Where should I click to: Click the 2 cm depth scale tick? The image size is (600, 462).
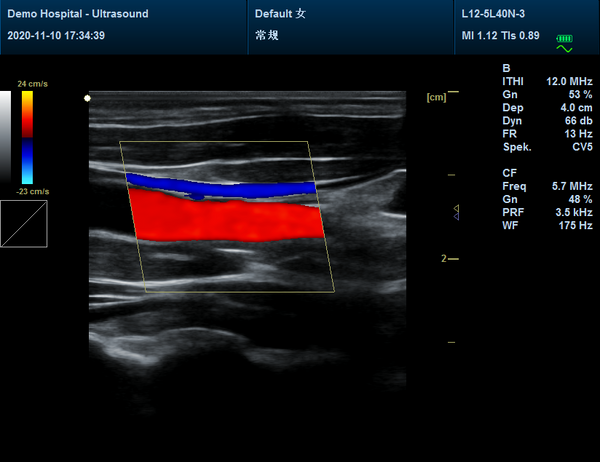tap(449, 258)
